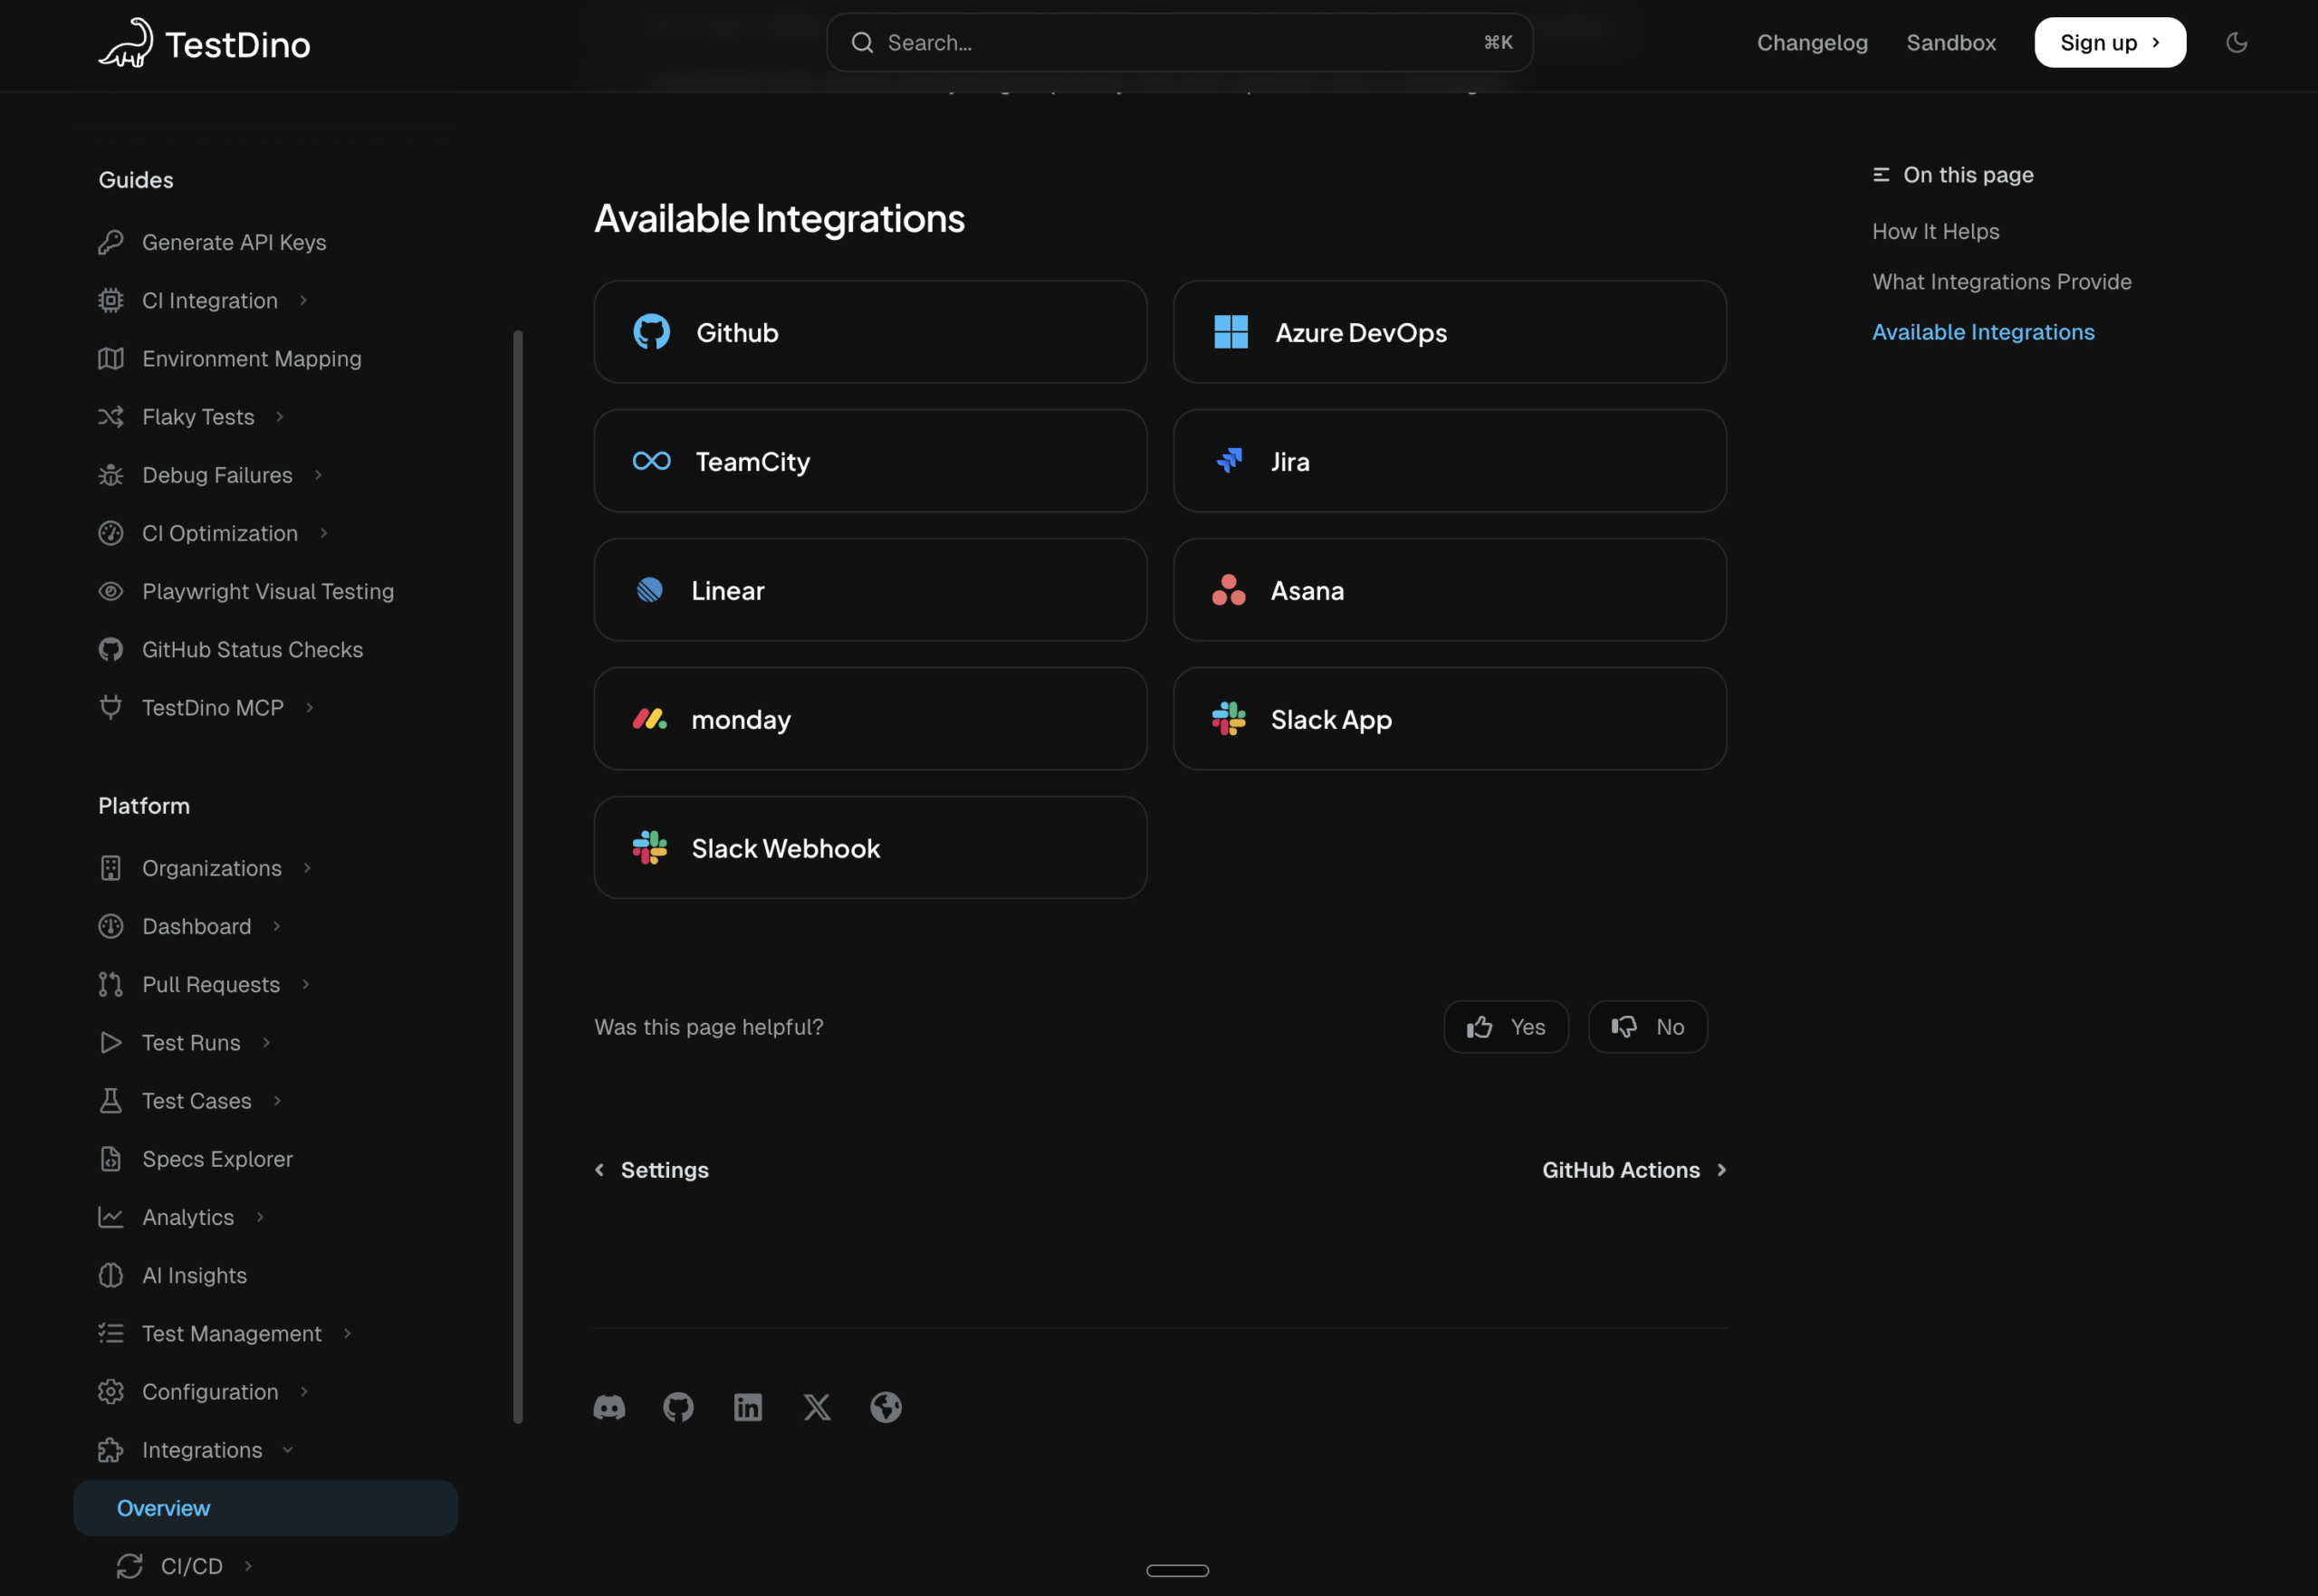Image resolution: width=2318 pixels, height=1596 pixels.
Task: Select the Jira integration card
Action: click(x=1448, y=460)
